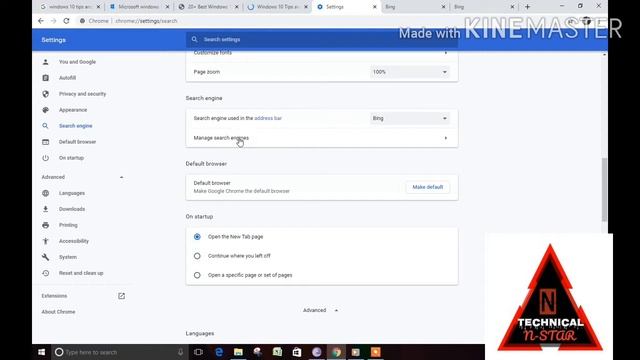The height and width of the screenshot is (360, 640).
Task: Select the Printing printer icon
Action: 45,225
